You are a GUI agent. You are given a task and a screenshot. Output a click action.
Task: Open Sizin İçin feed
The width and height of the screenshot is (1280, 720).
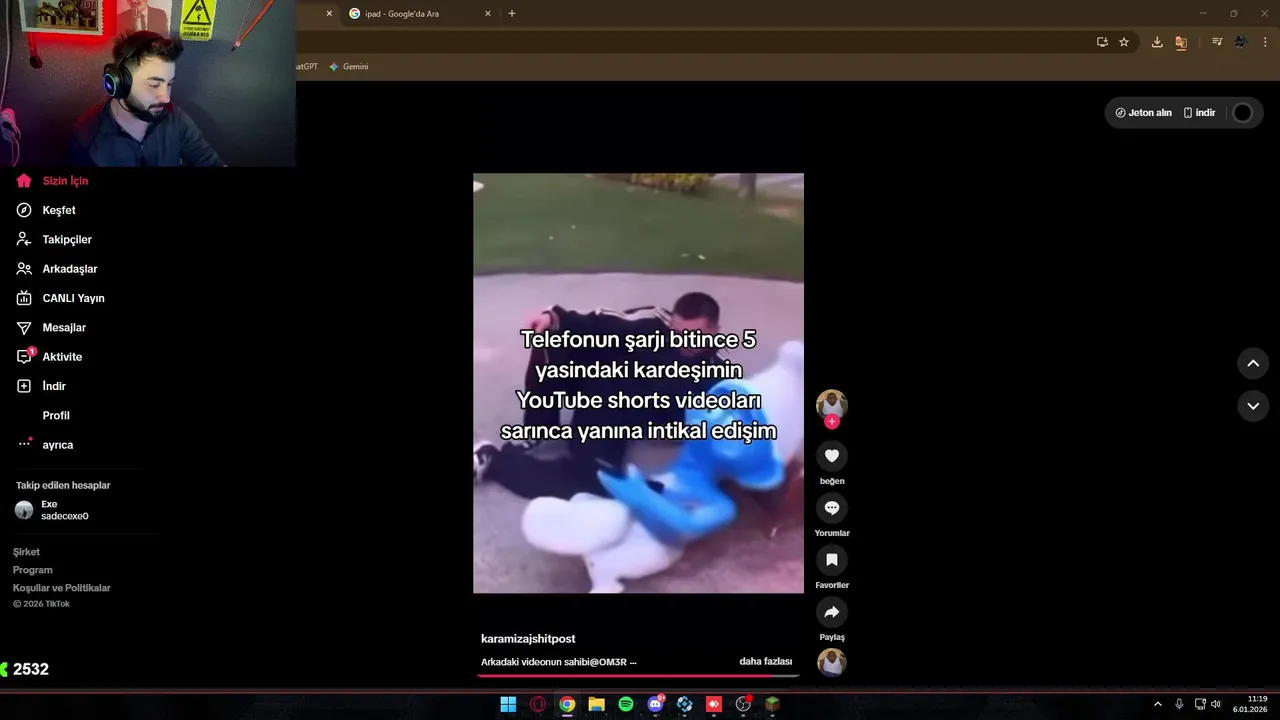tap(66, 181)
